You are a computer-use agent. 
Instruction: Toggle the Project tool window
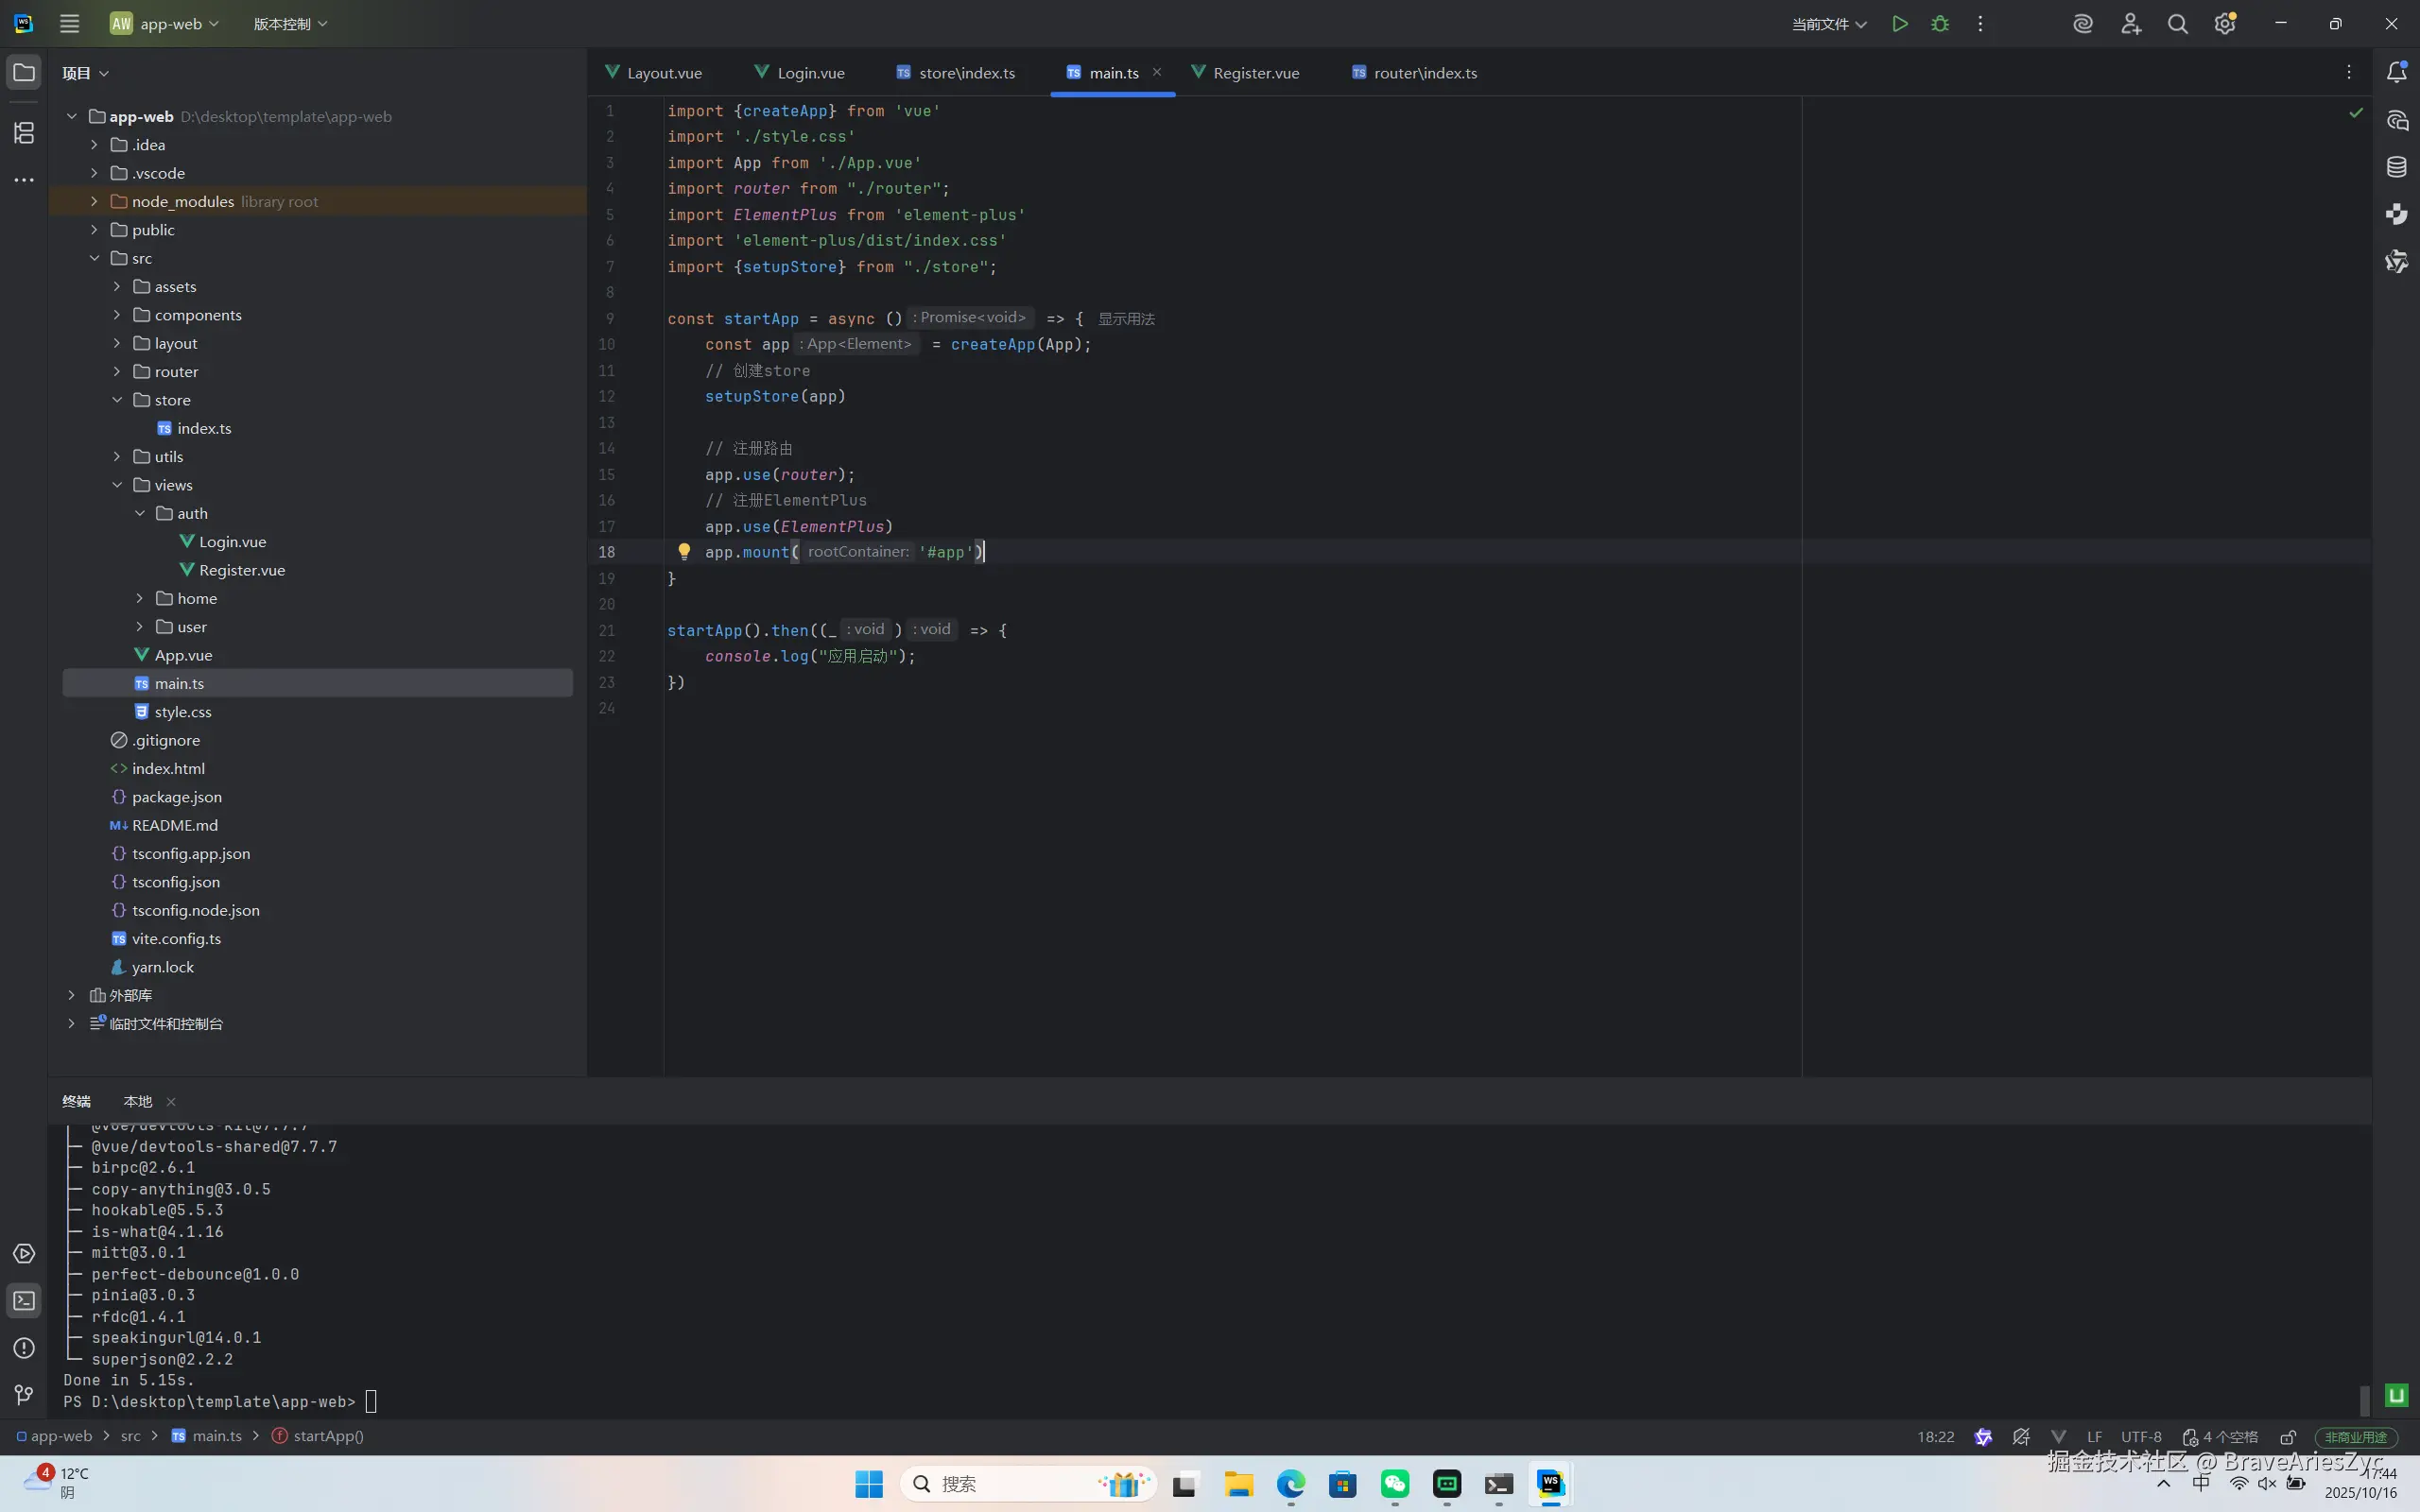click(x=24, y=72)
